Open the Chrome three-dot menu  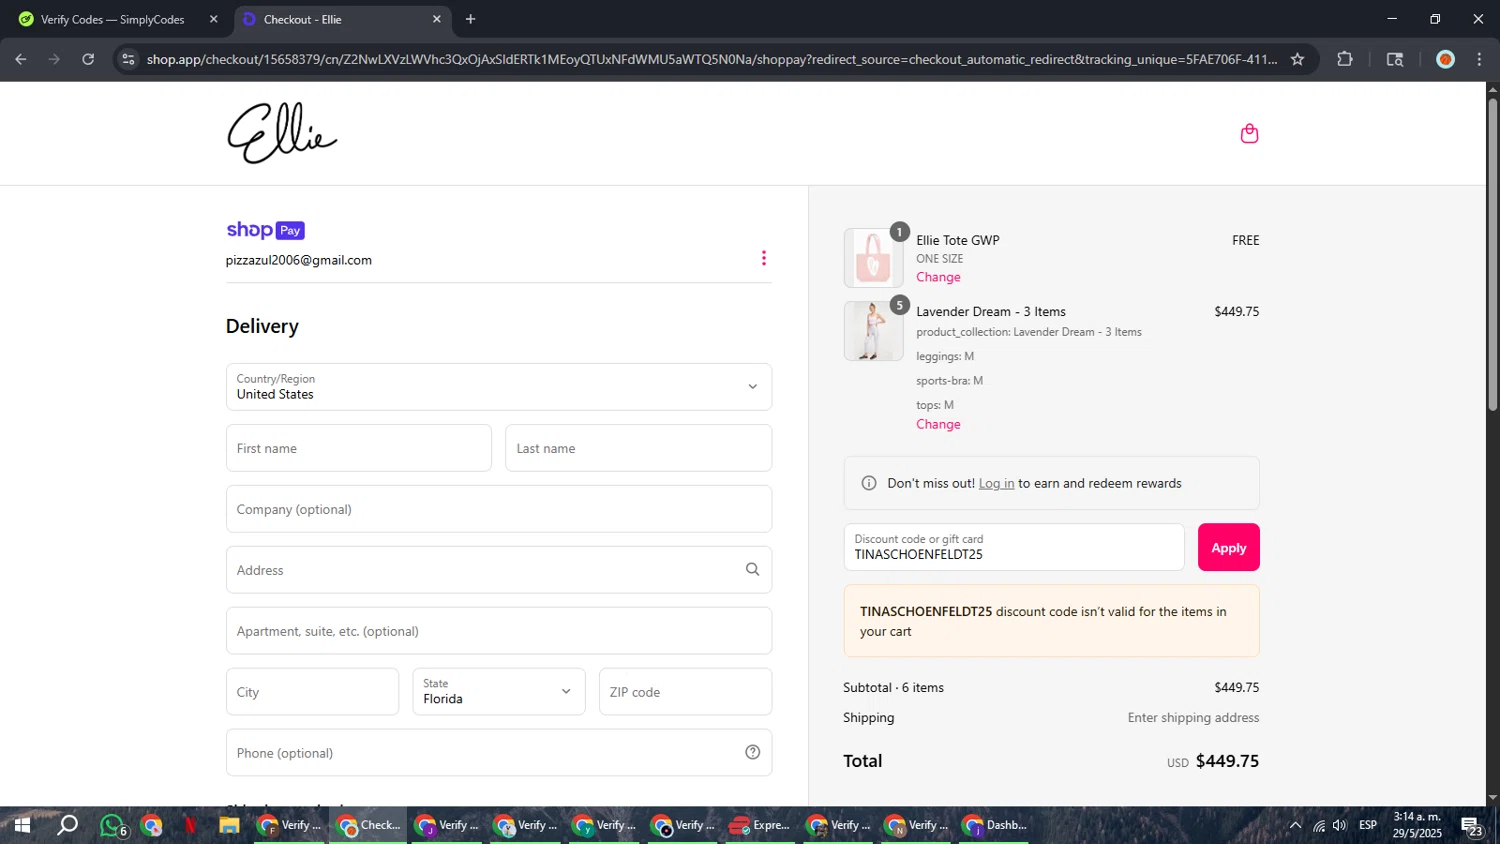pos(1479,59)
